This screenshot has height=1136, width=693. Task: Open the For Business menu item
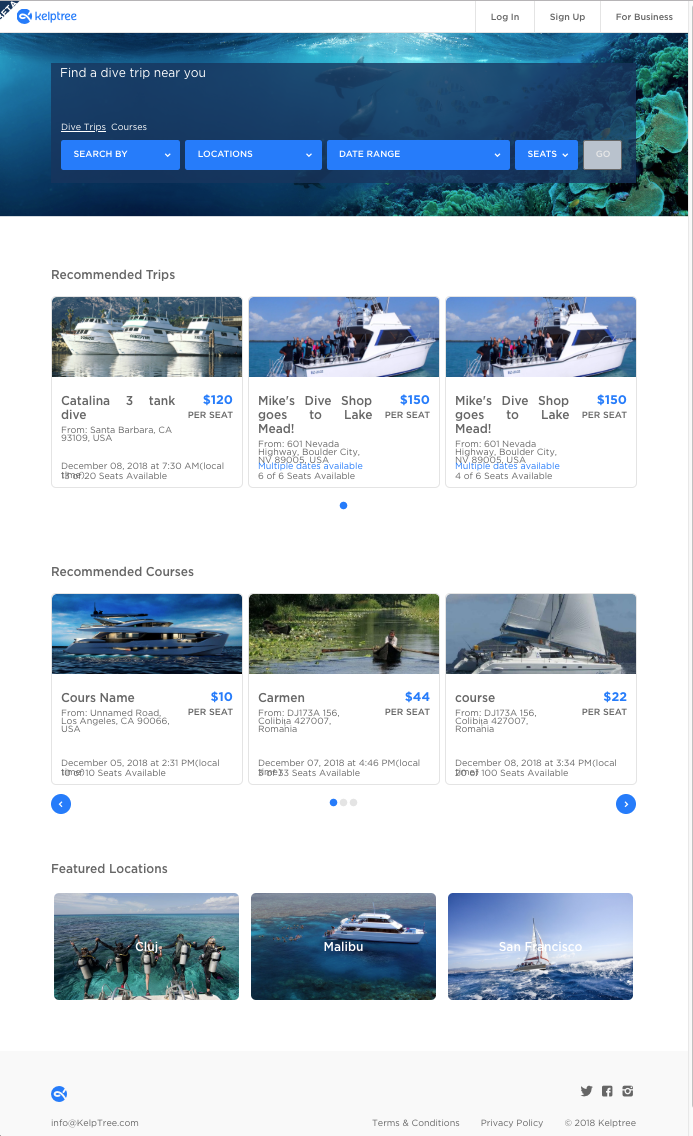point(644,17)
